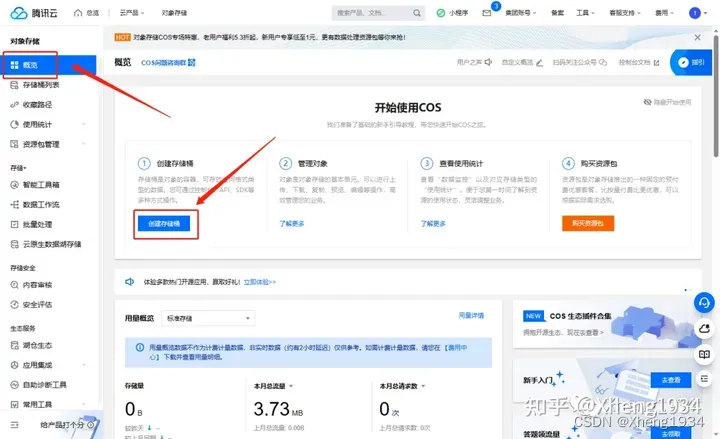
Task: Click 对象存储 in top navigation
Action: [x=174, y=13]
